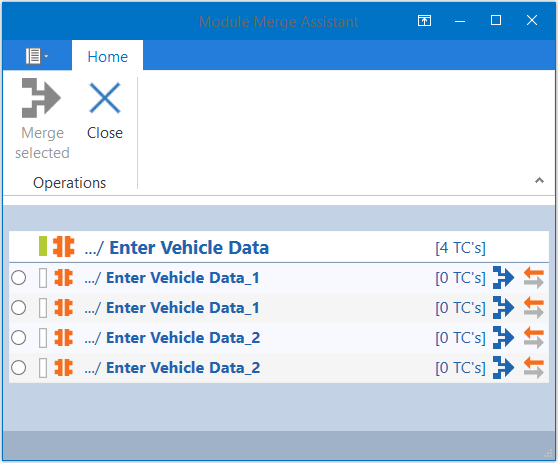The height and width of the screenshot is (463, 558).
Task: Click the 4 TC's count label
Action: pyautogui.click(x=460, y=248)
